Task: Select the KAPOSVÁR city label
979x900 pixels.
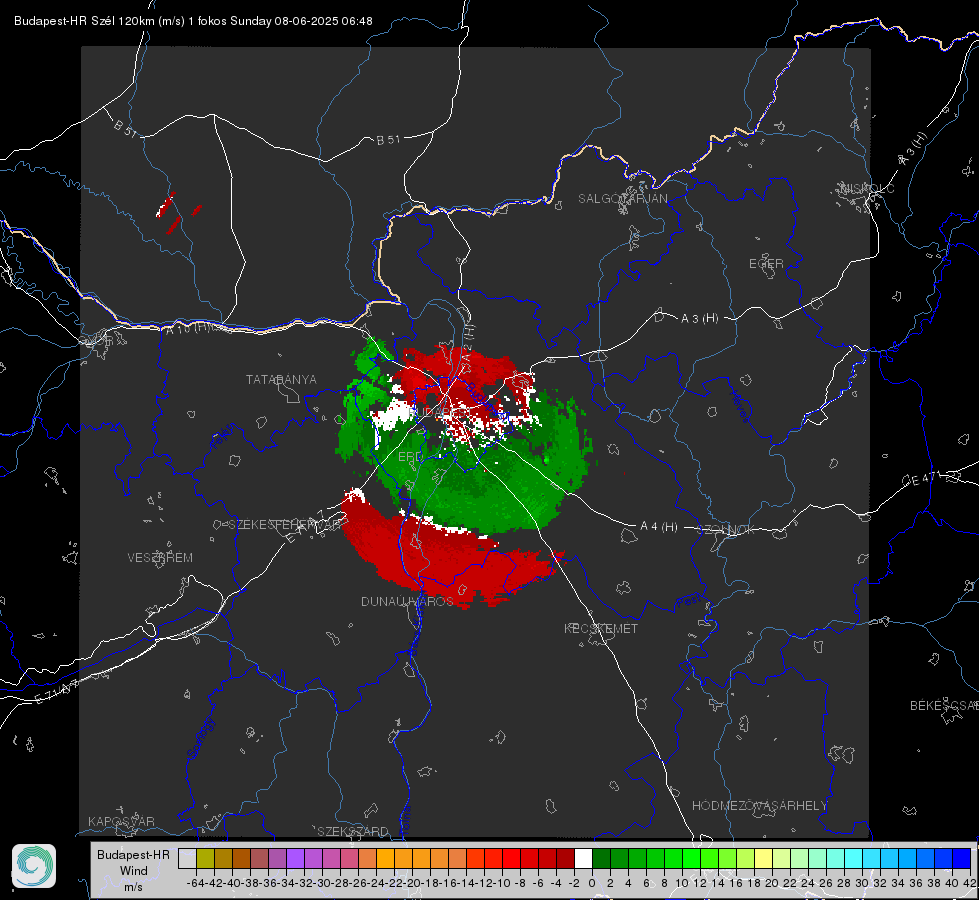Action: (121, 821)
